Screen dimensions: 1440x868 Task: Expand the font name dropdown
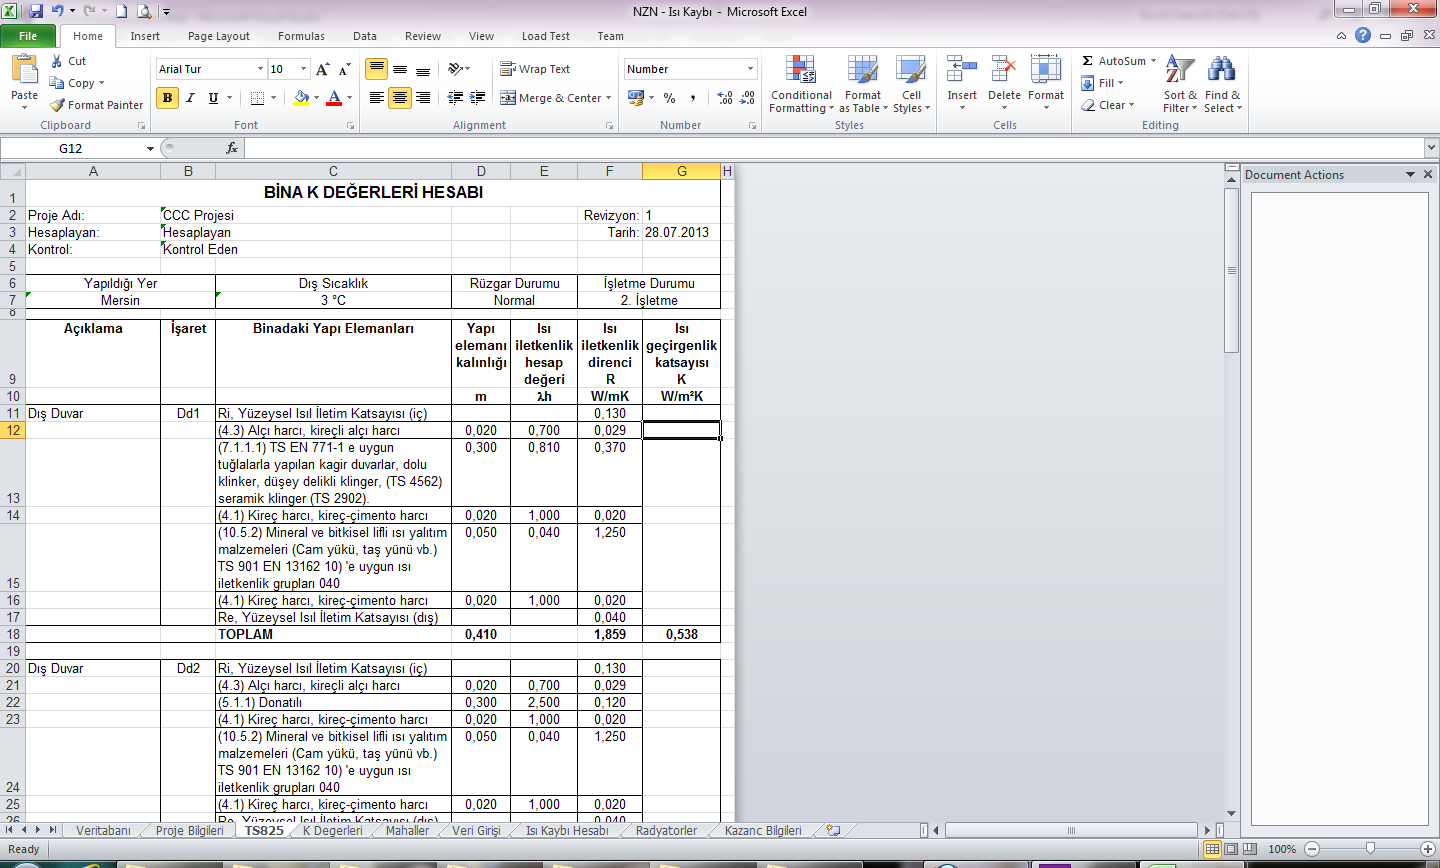[x=260, y=69]
